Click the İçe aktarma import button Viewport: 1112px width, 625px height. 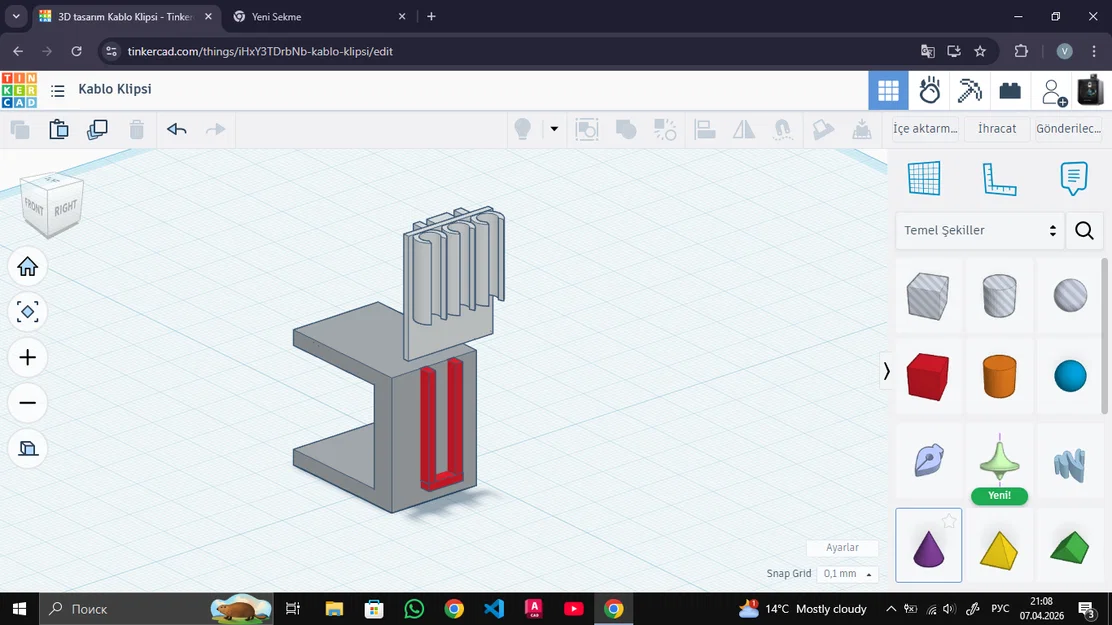point(925,129)
